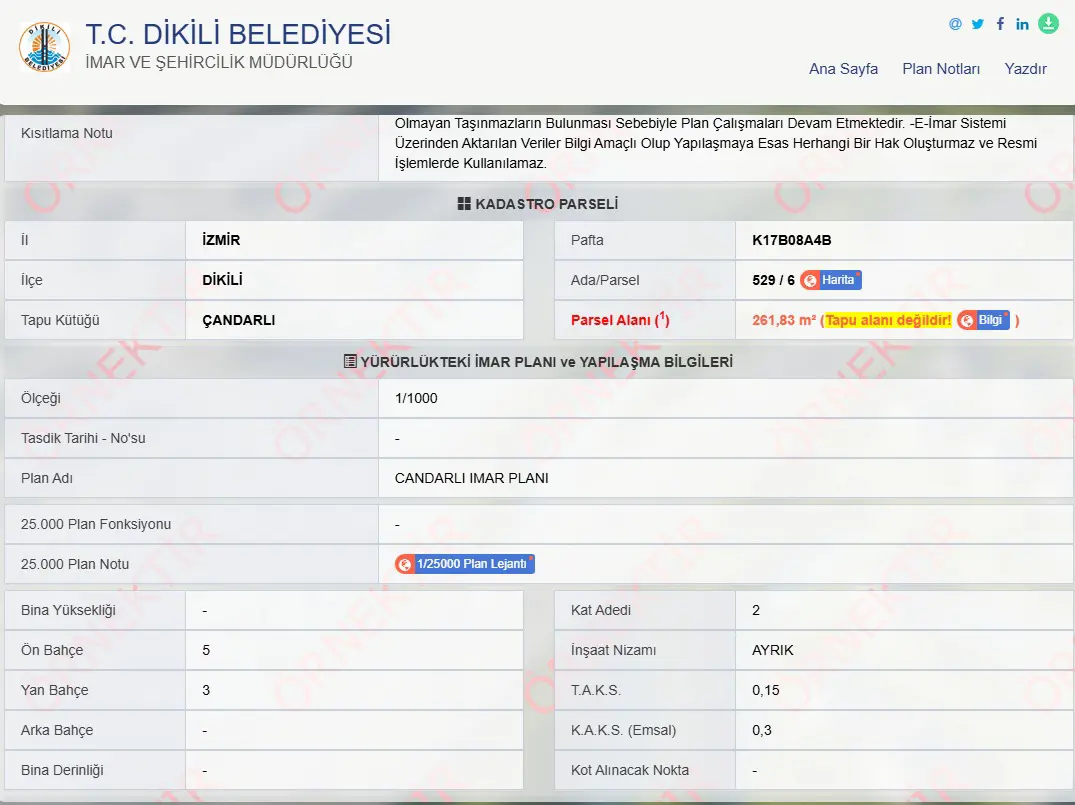Select the K.A.K.S. value 0,3

coord(762,730)
